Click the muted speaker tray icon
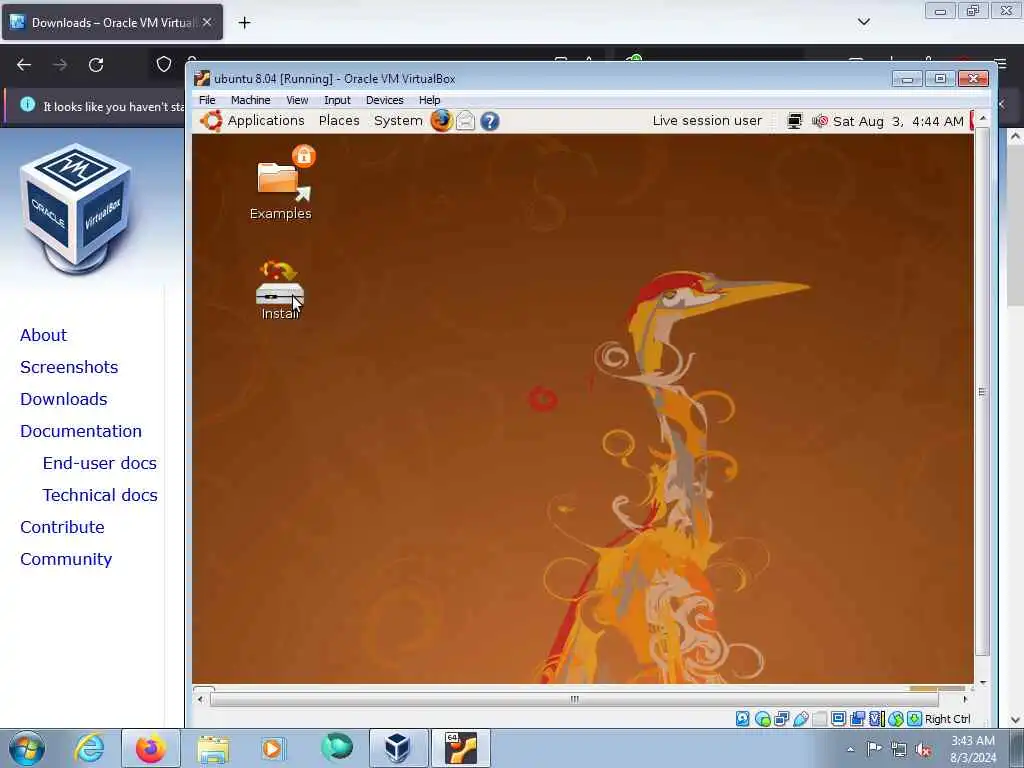1024x768 pixels. pos(923,750)
